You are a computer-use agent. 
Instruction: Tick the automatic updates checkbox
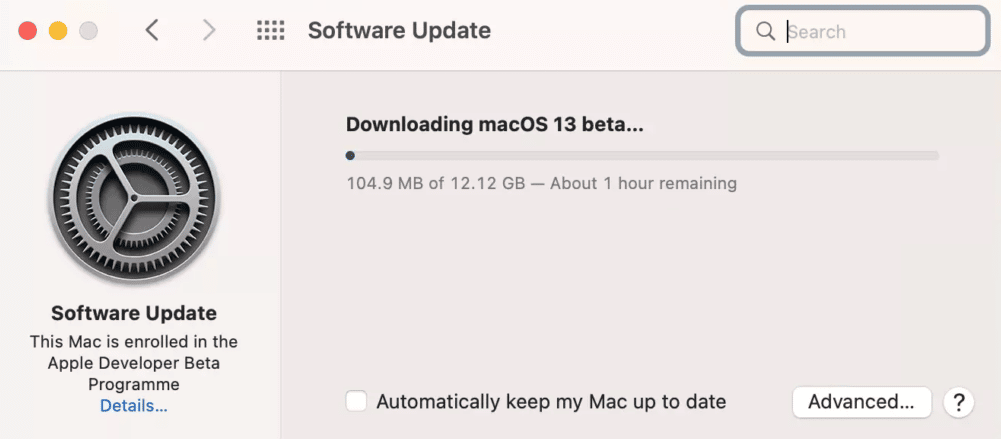click(x=356, y=402)
